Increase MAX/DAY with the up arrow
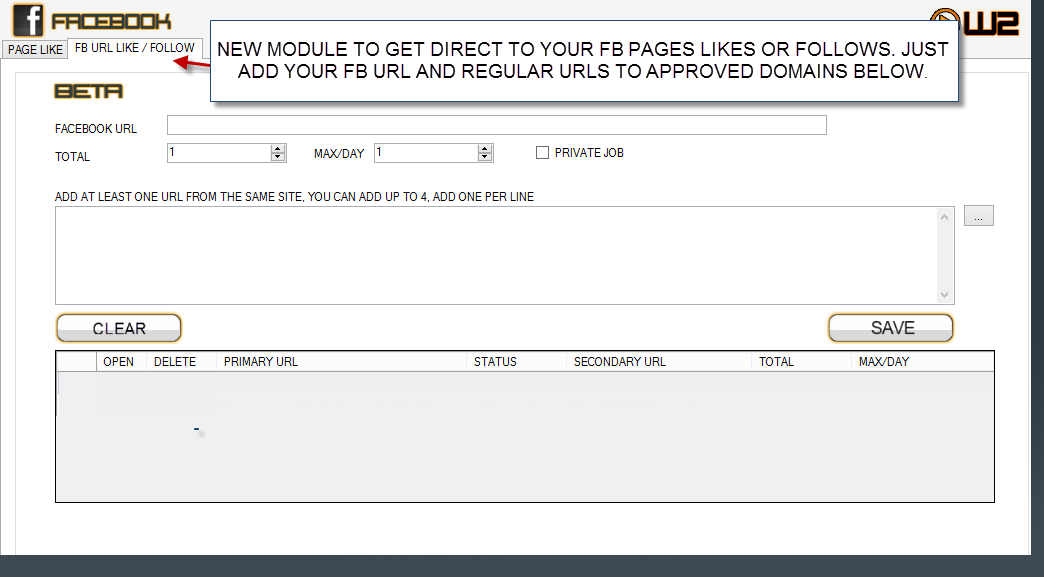Image resolution: width=1044 pixels, height=577 pixels. [485, 148]
